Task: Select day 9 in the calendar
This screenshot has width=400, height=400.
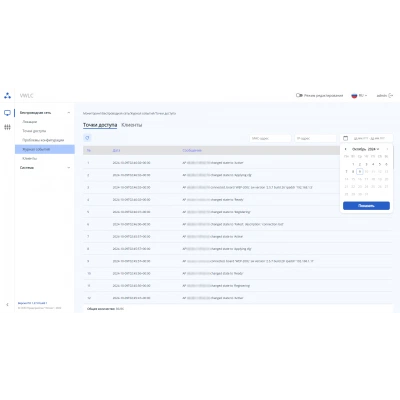Action: click(360, 171)
